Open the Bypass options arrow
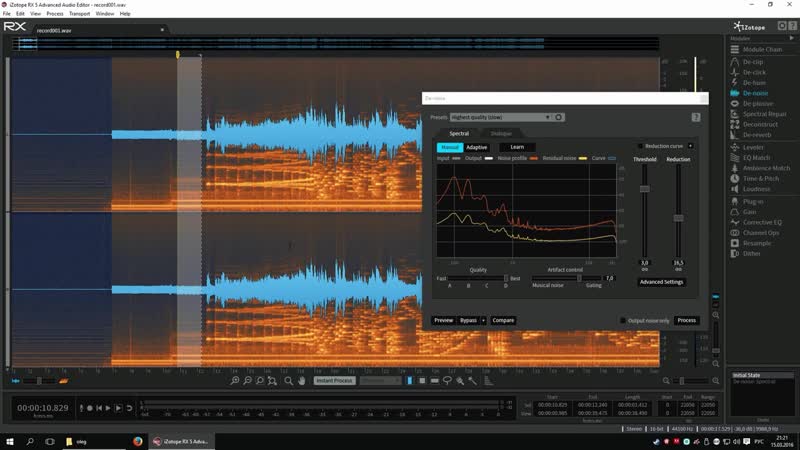Image resolution: width=800 pixels, height=450 pixels. 483,320
